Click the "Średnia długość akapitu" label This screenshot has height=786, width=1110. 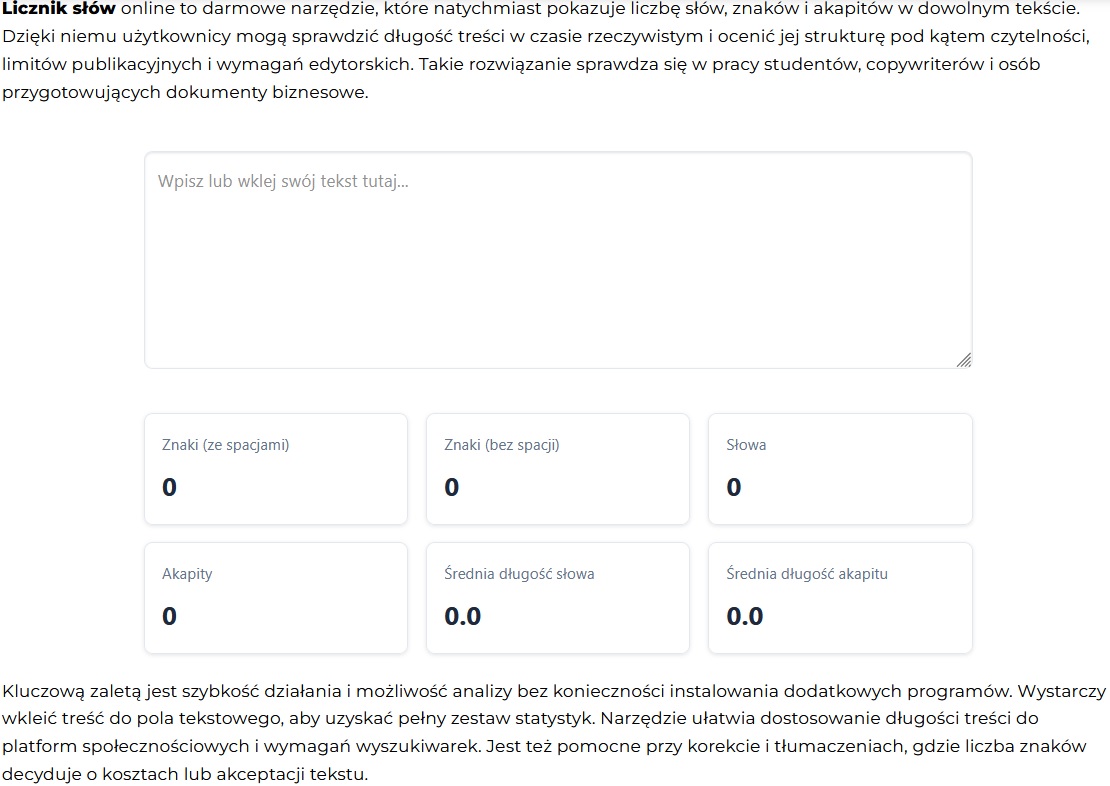(x=806, y=574)
